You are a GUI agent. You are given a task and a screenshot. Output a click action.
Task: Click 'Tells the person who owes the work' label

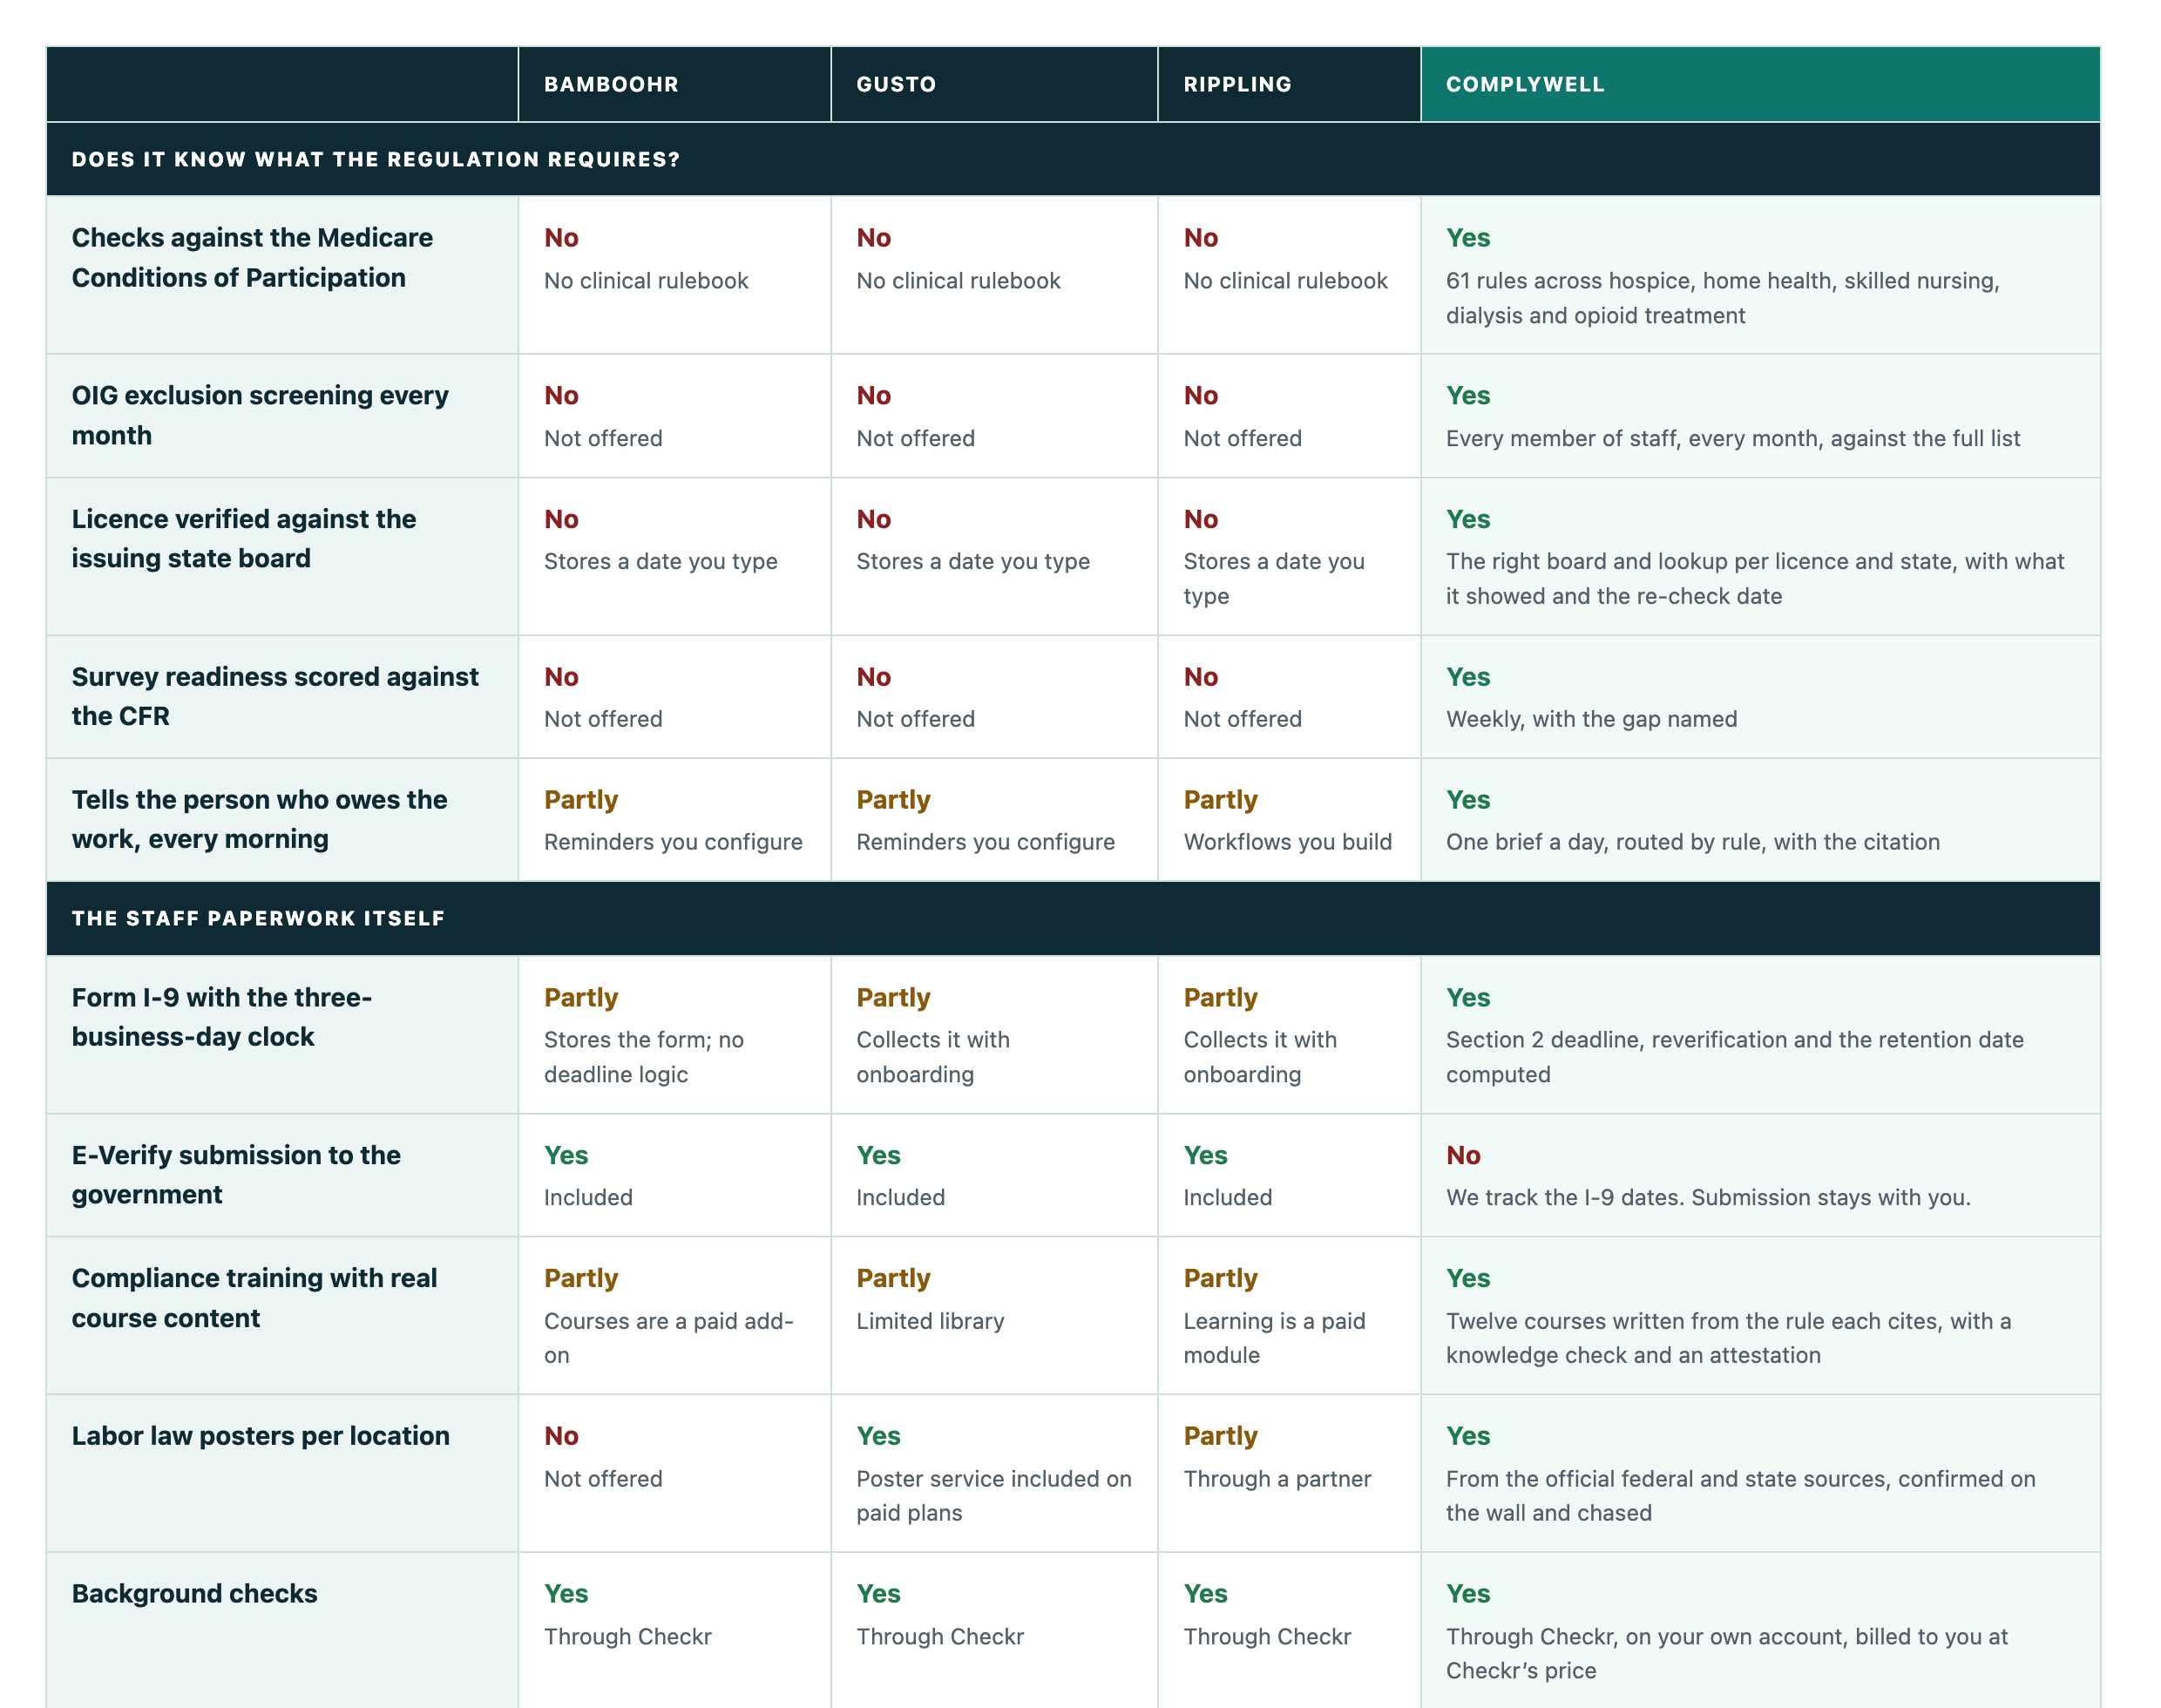(259, 819)
